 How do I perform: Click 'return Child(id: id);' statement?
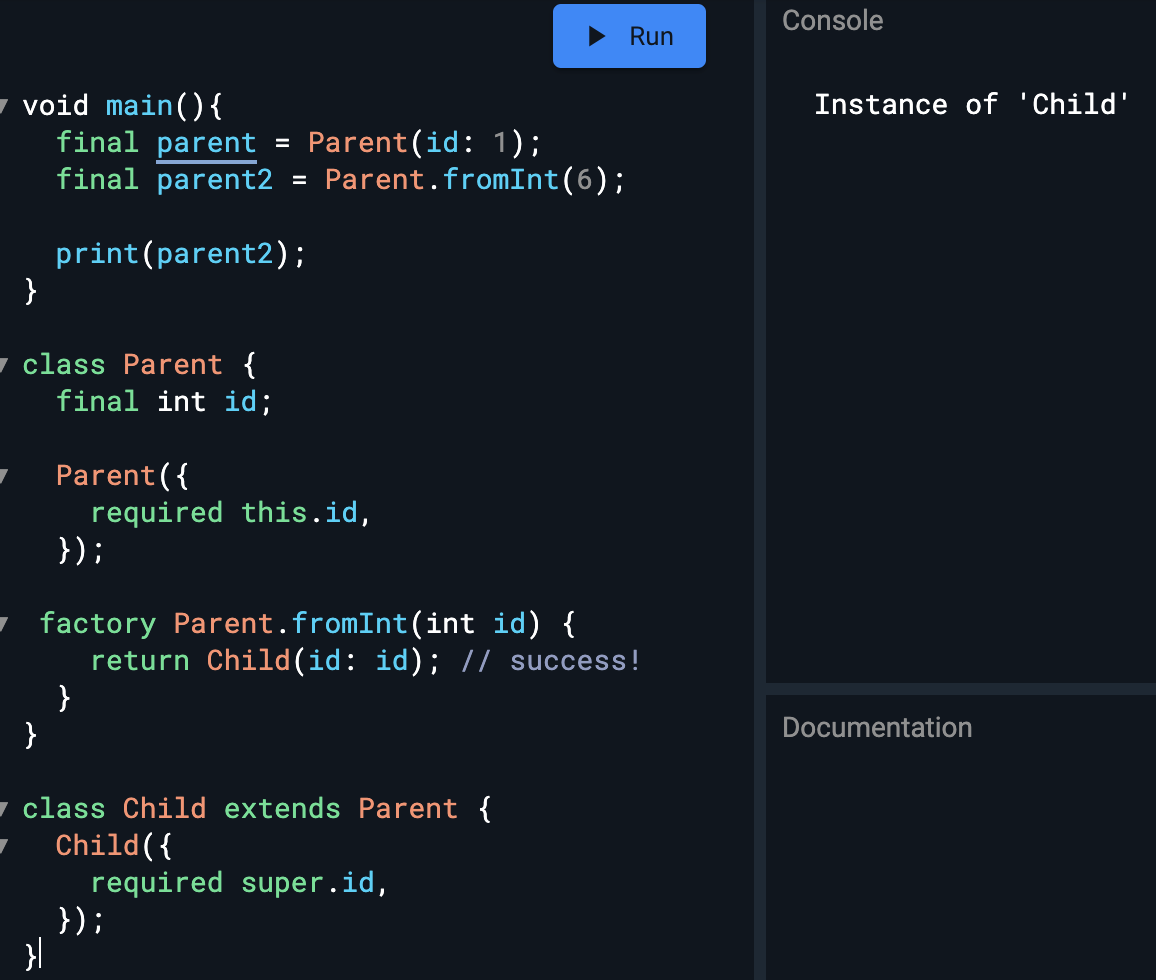point(265,661)
